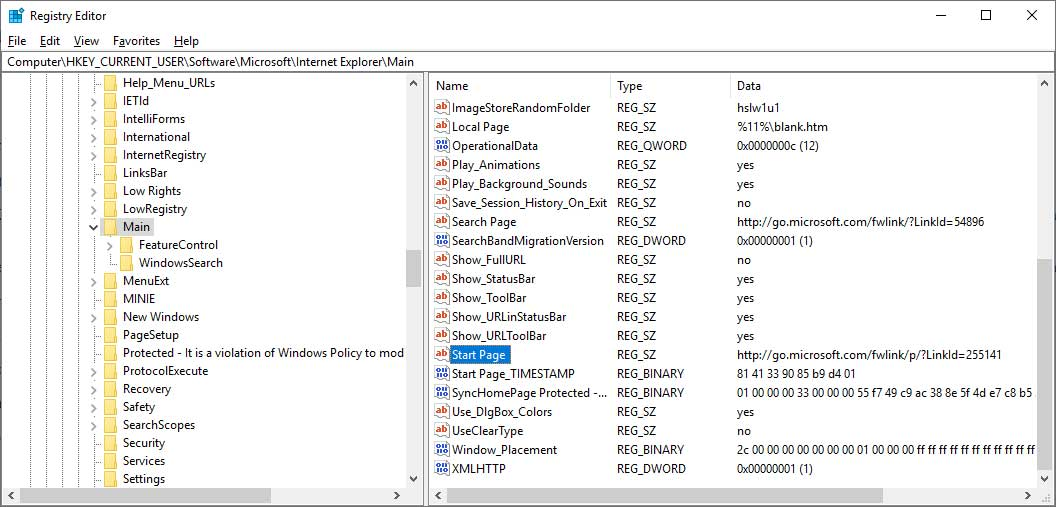Screen dimensions: 1056x507
Task: Click the registry path address bar
Action: (527, 62)
